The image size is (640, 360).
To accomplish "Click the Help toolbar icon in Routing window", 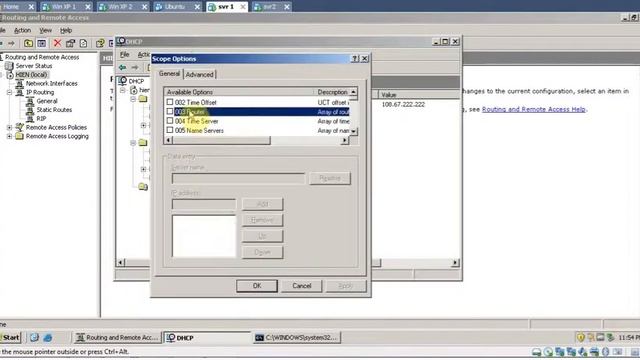I will 100,43.
